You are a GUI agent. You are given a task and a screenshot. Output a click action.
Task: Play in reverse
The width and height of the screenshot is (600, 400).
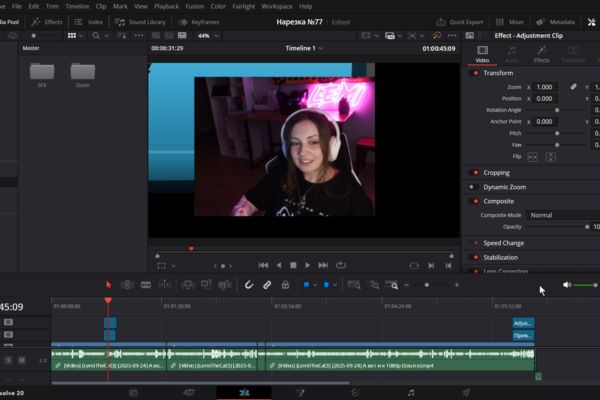pyautogui.click(x=279, y=265)
